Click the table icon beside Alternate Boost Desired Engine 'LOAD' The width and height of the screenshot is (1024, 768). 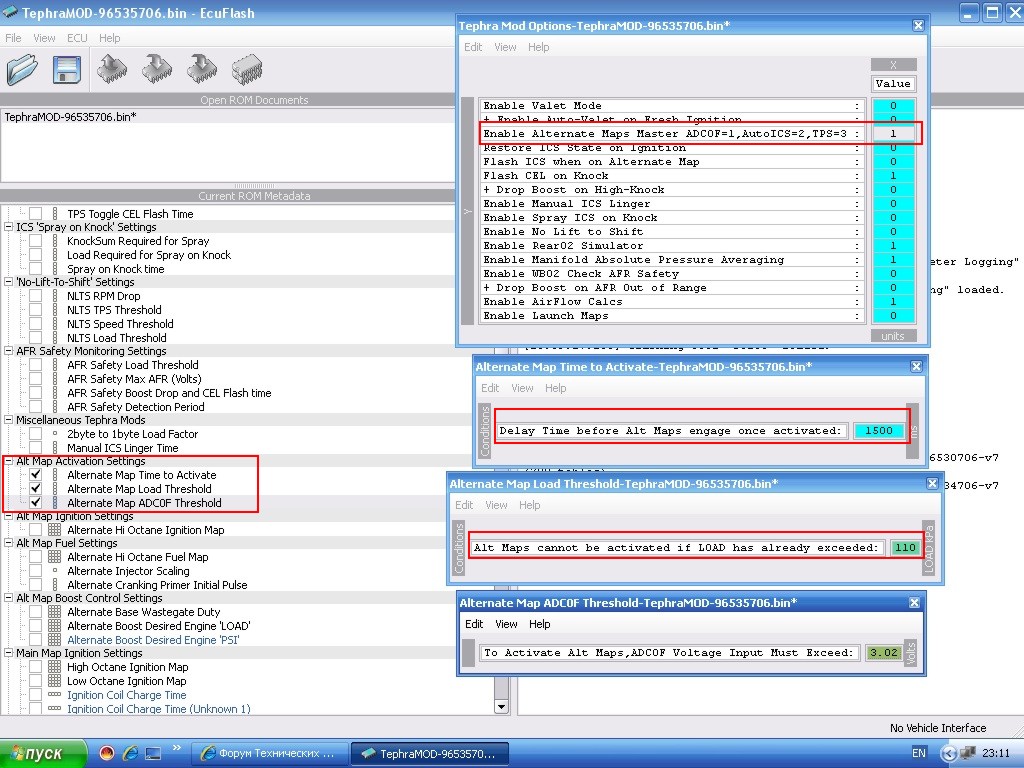55,626
